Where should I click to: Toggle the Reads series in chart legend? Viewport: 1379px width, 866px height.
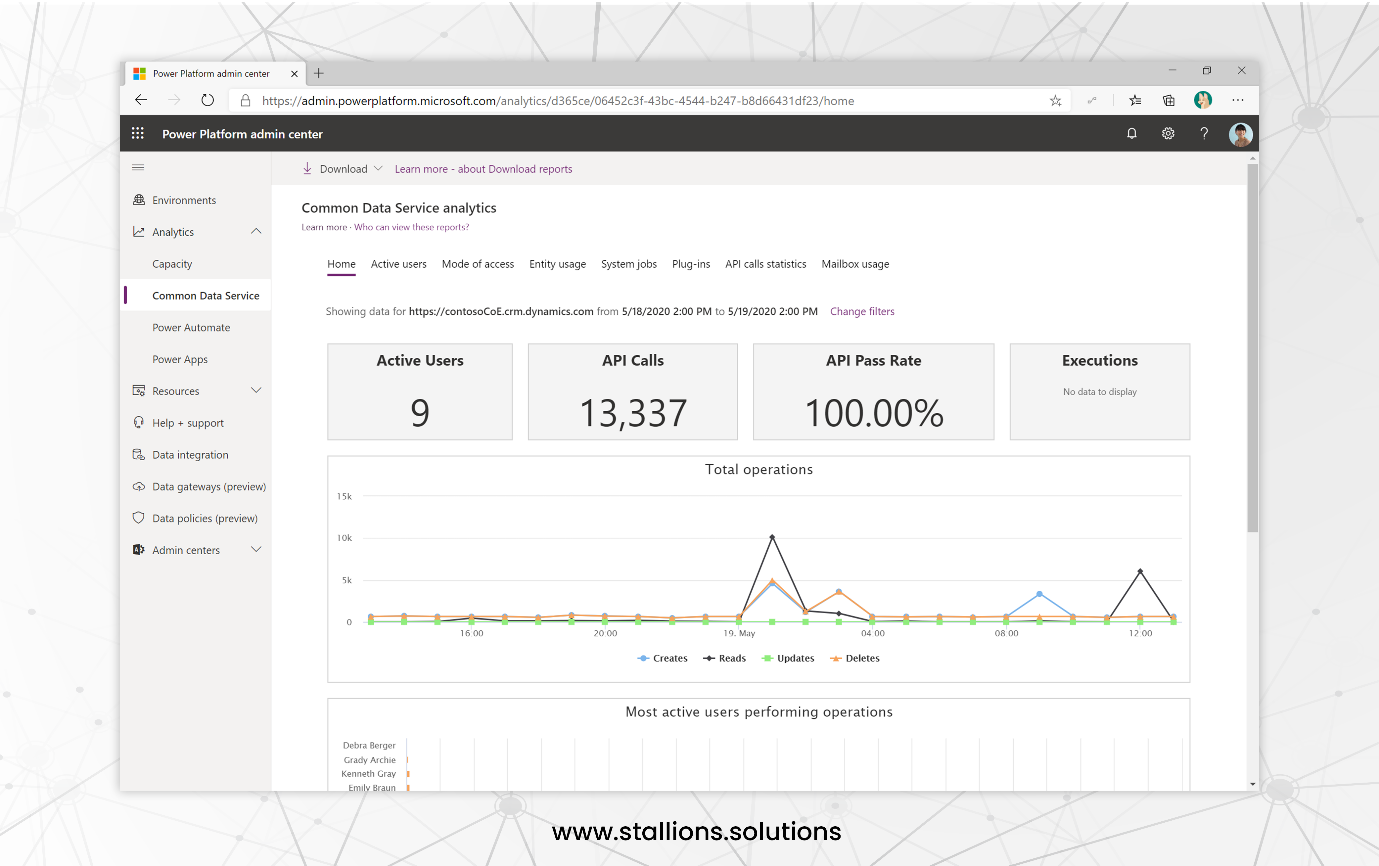point(725,658)
